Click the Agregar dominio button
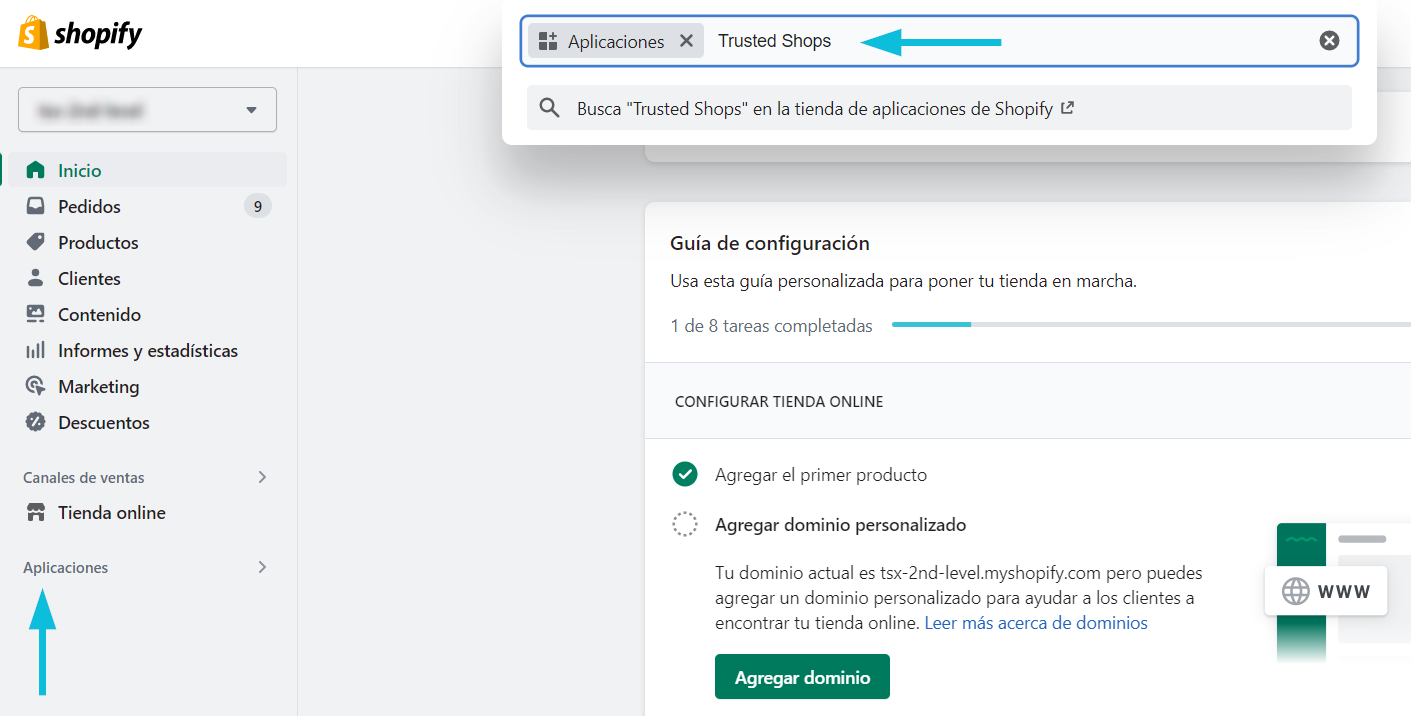The image size is (1411, 716). (802, 677)
